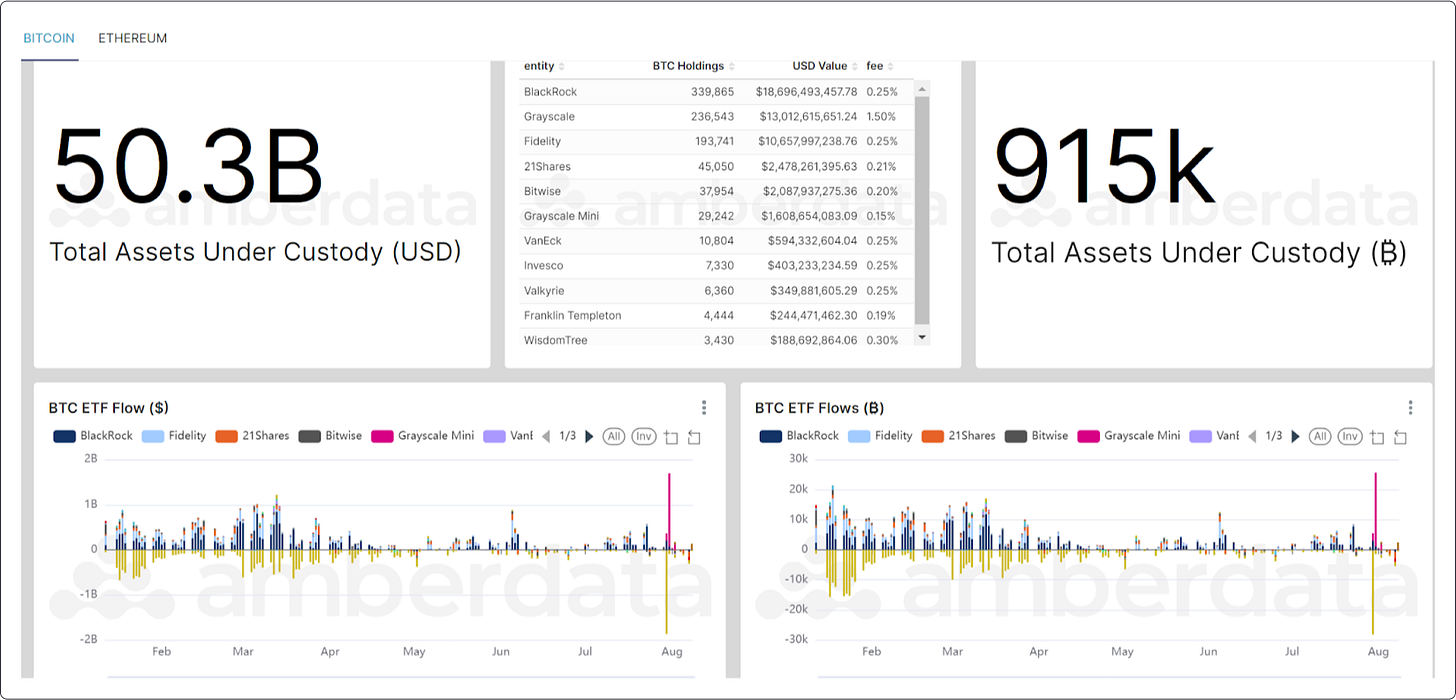Click the BTC Holdings column header
This screenshot has height=700, width=1456.
pyautogui.click(x=688, y=66)
